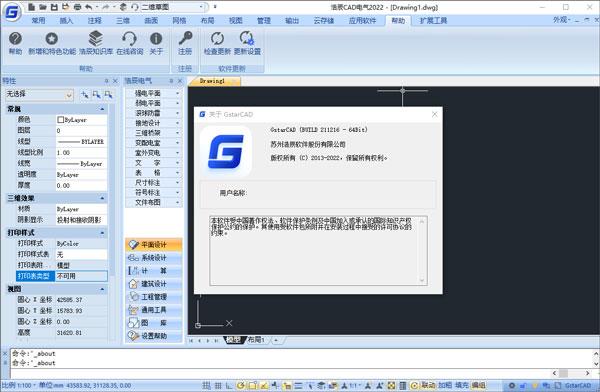Click the Open folder icon in the quick access toolbar
The image size is (600, 392).
(x=43, y=7)
